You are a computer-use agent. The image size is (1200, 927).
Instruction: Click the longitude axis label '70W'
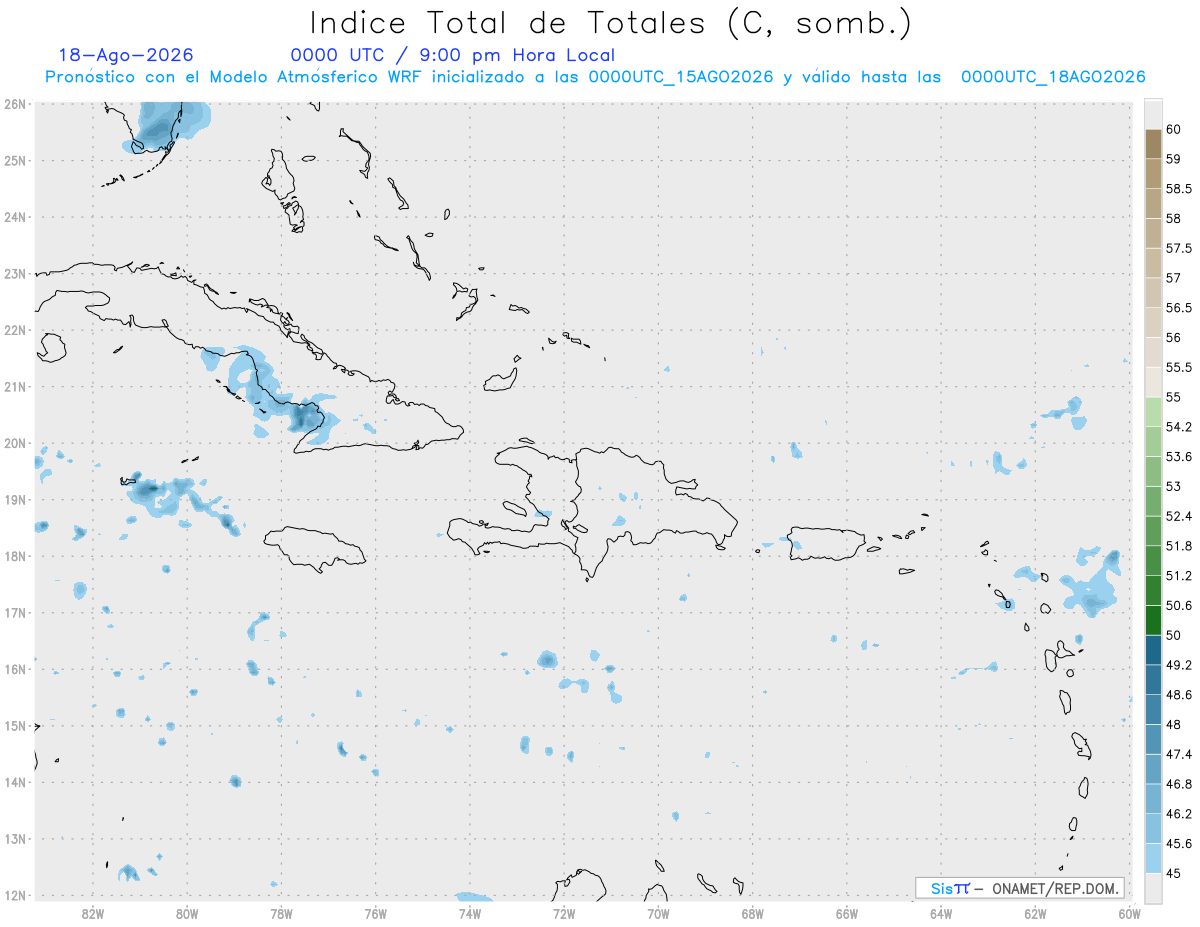658,913
